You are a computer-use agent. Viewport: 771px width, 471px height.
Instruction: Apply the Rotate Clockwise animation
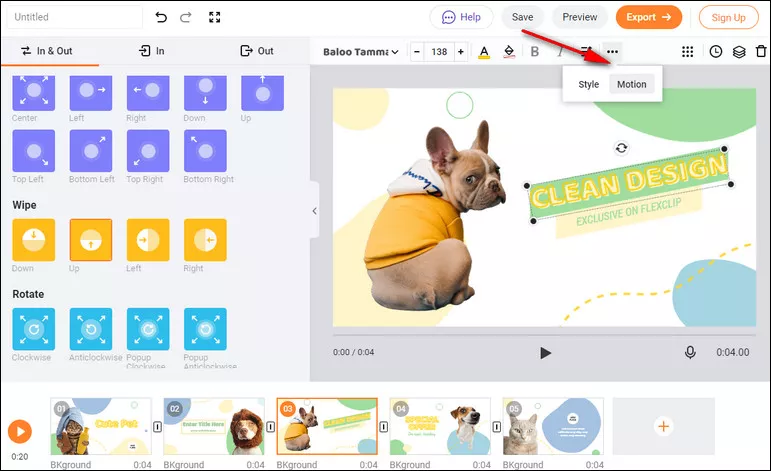click(33, 329)
